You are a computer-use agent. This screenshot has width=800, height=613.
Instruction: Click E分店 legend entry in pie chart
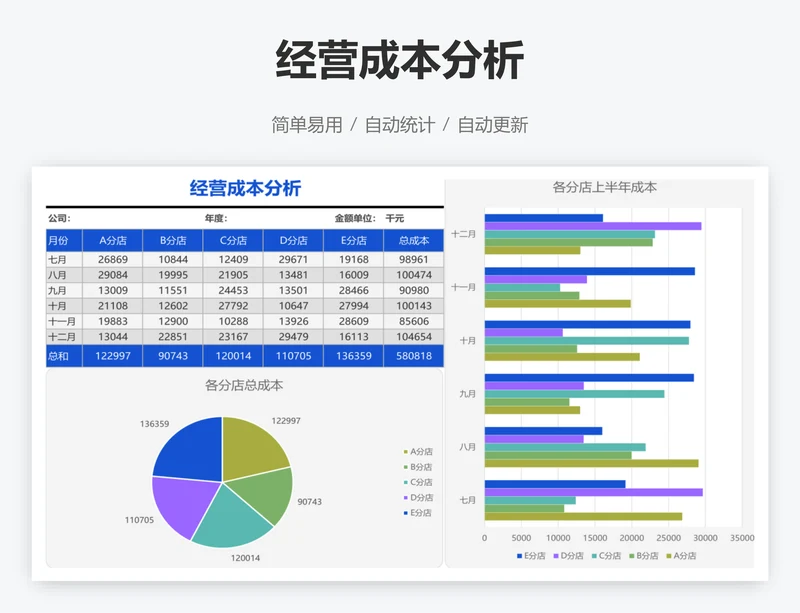tap(418, 513)
